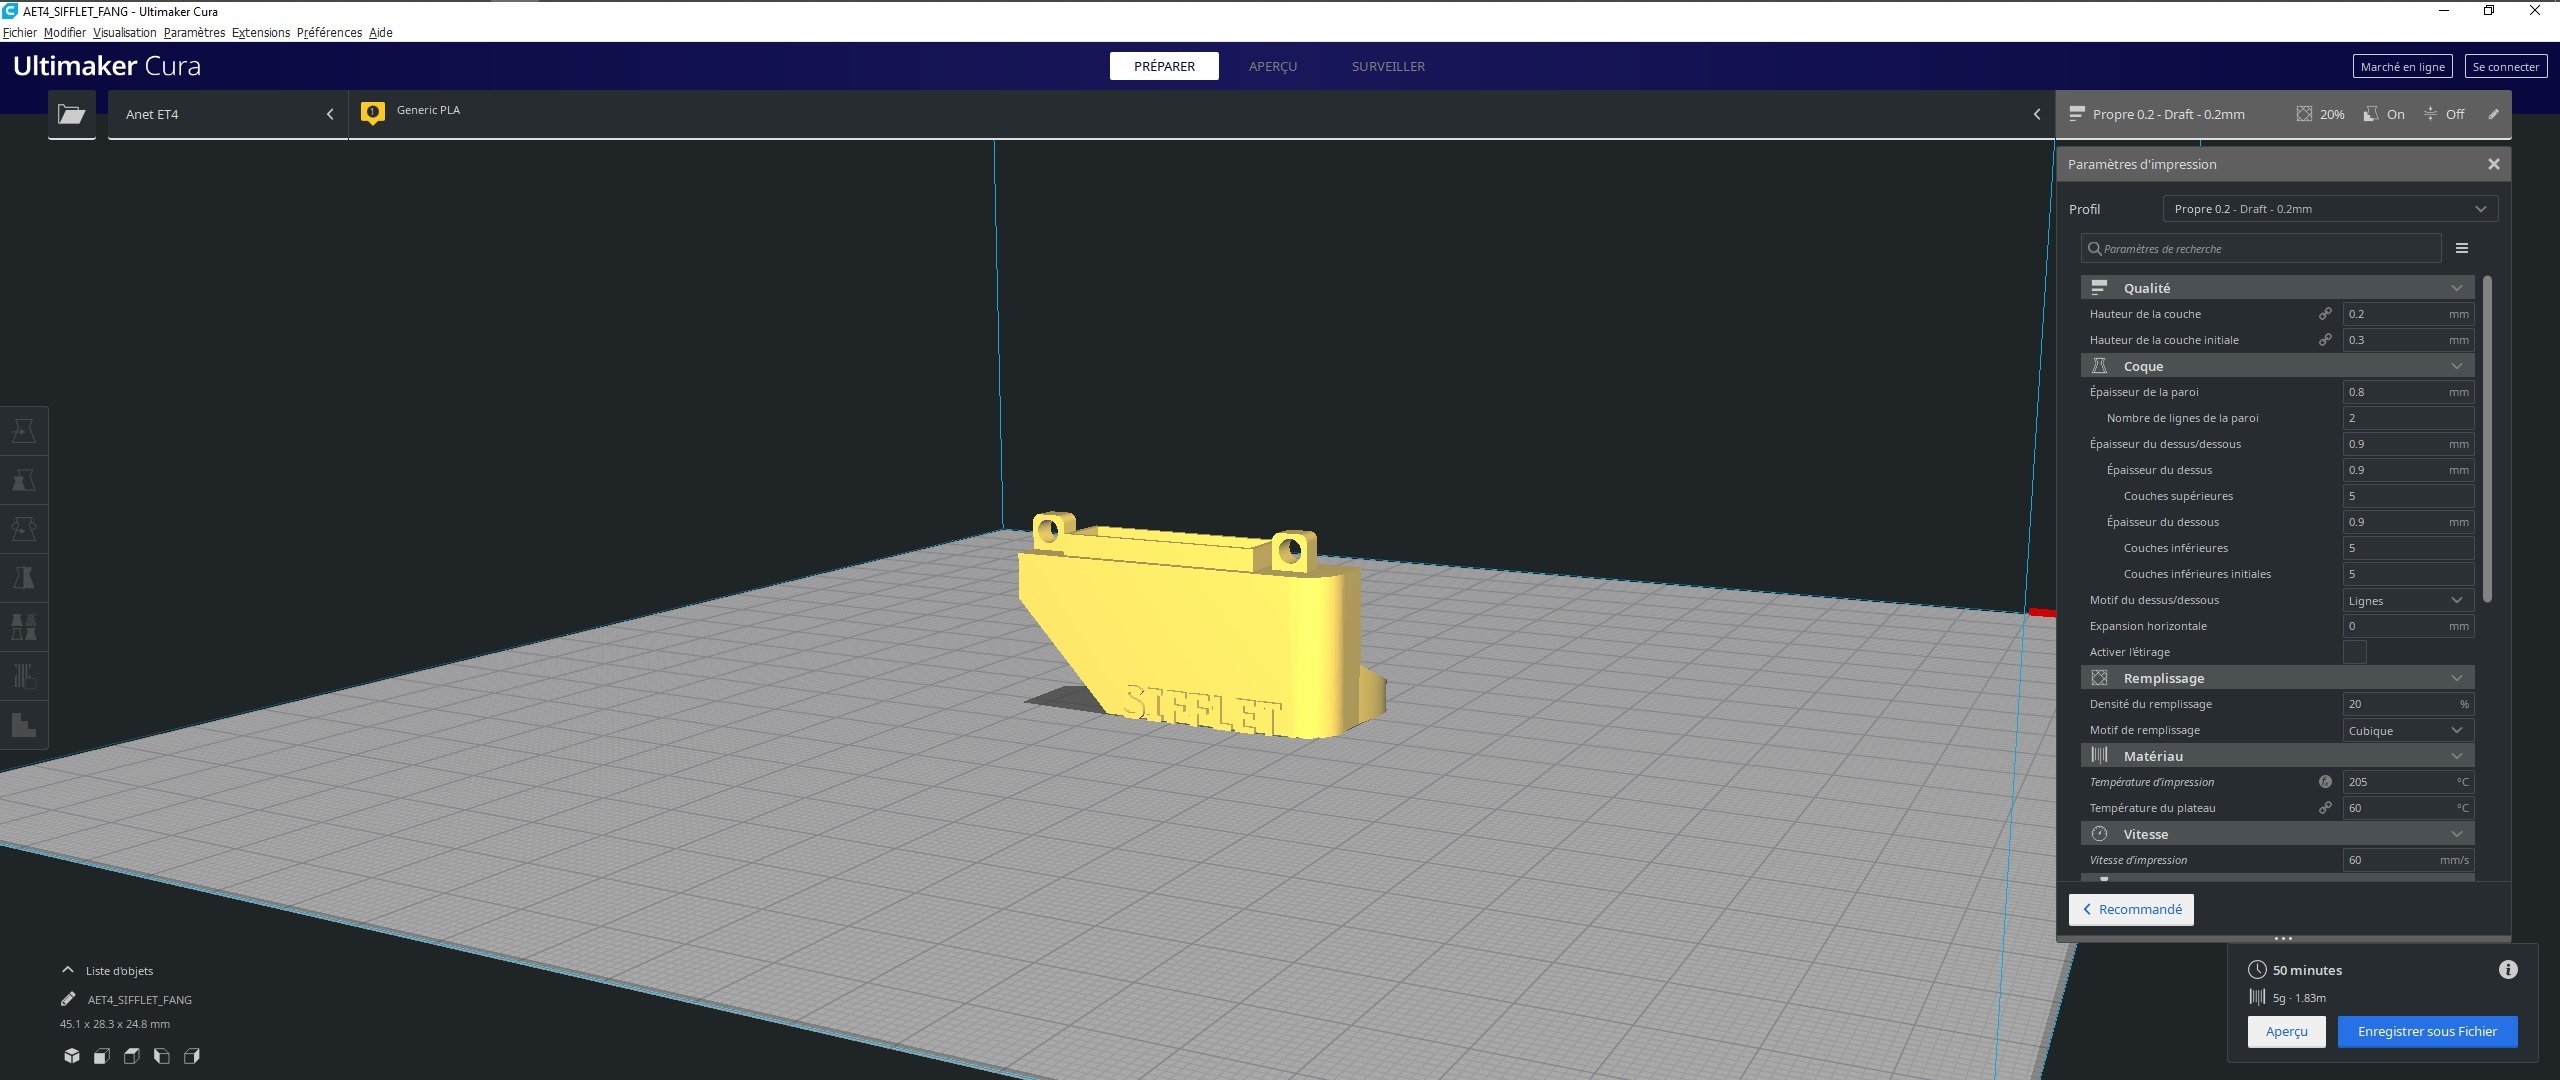This screenshot has height=1080, width=2560.
Task: Select the support blocker tool
Action: [x=24, y=676]
